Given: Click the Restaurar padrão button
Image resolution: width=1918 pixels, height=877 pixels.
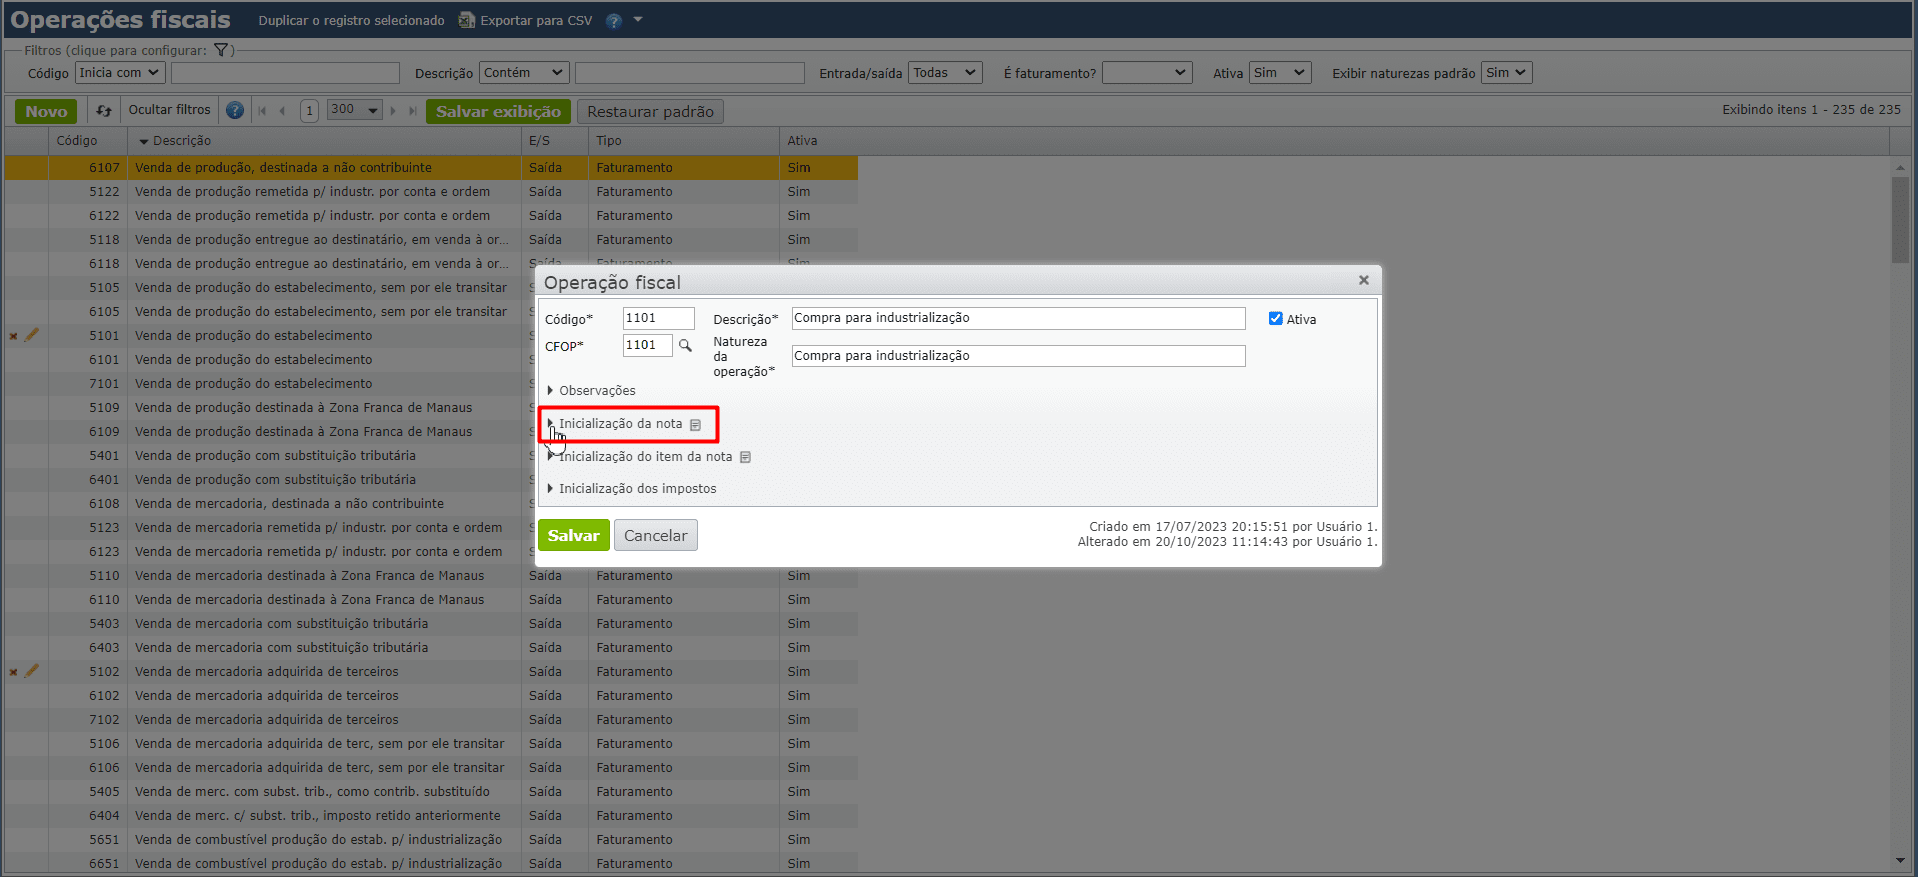Looking at the screenshot, I should click(x=650, y=112).
